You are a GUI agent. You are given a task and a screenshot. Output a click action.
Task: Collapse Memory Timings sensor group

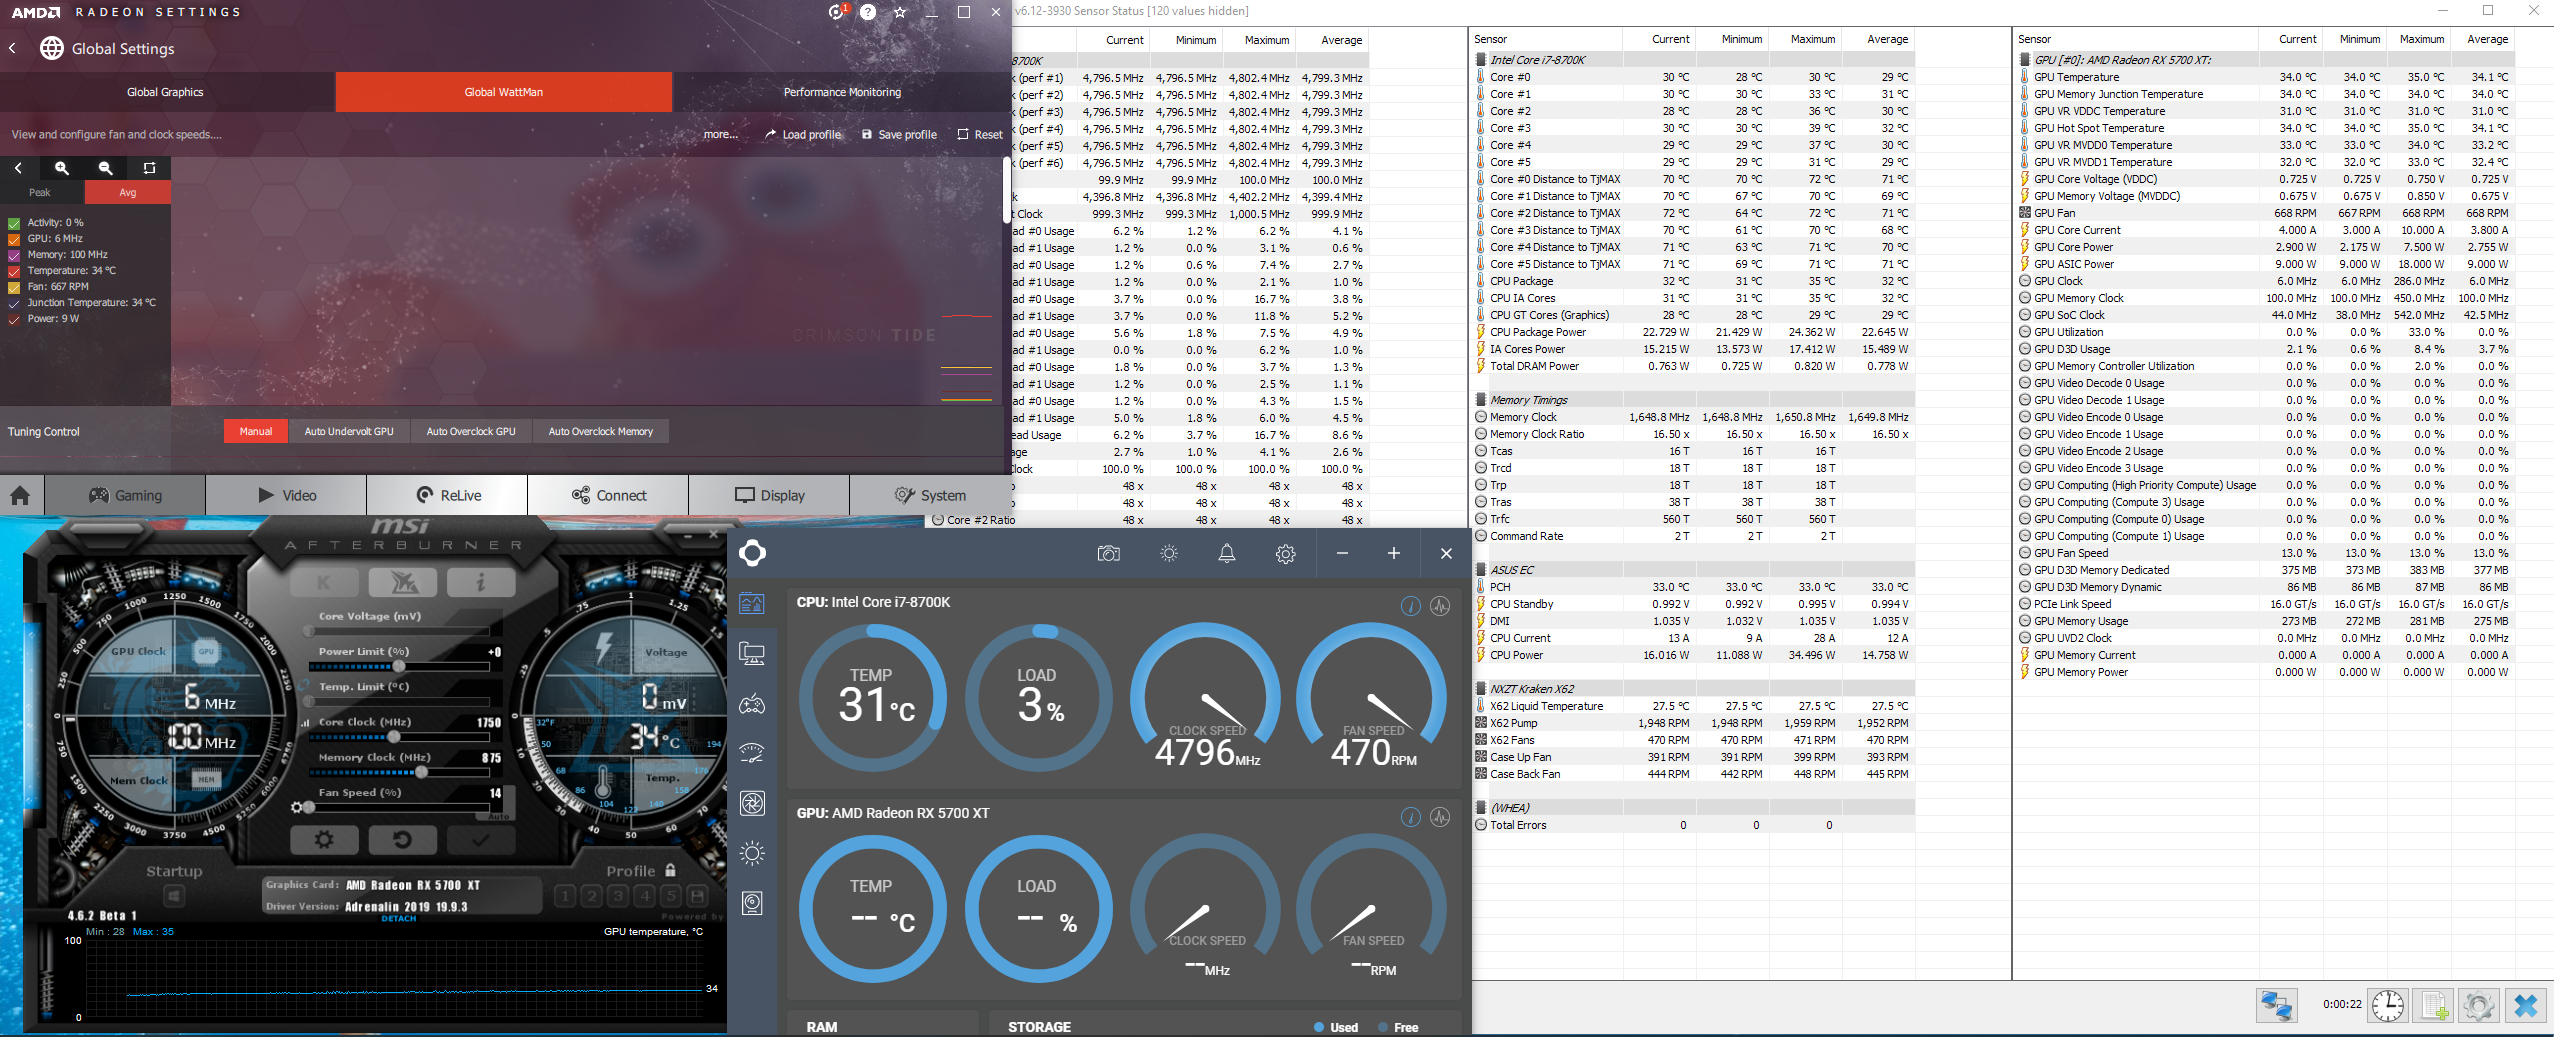tap(1481, 400)
